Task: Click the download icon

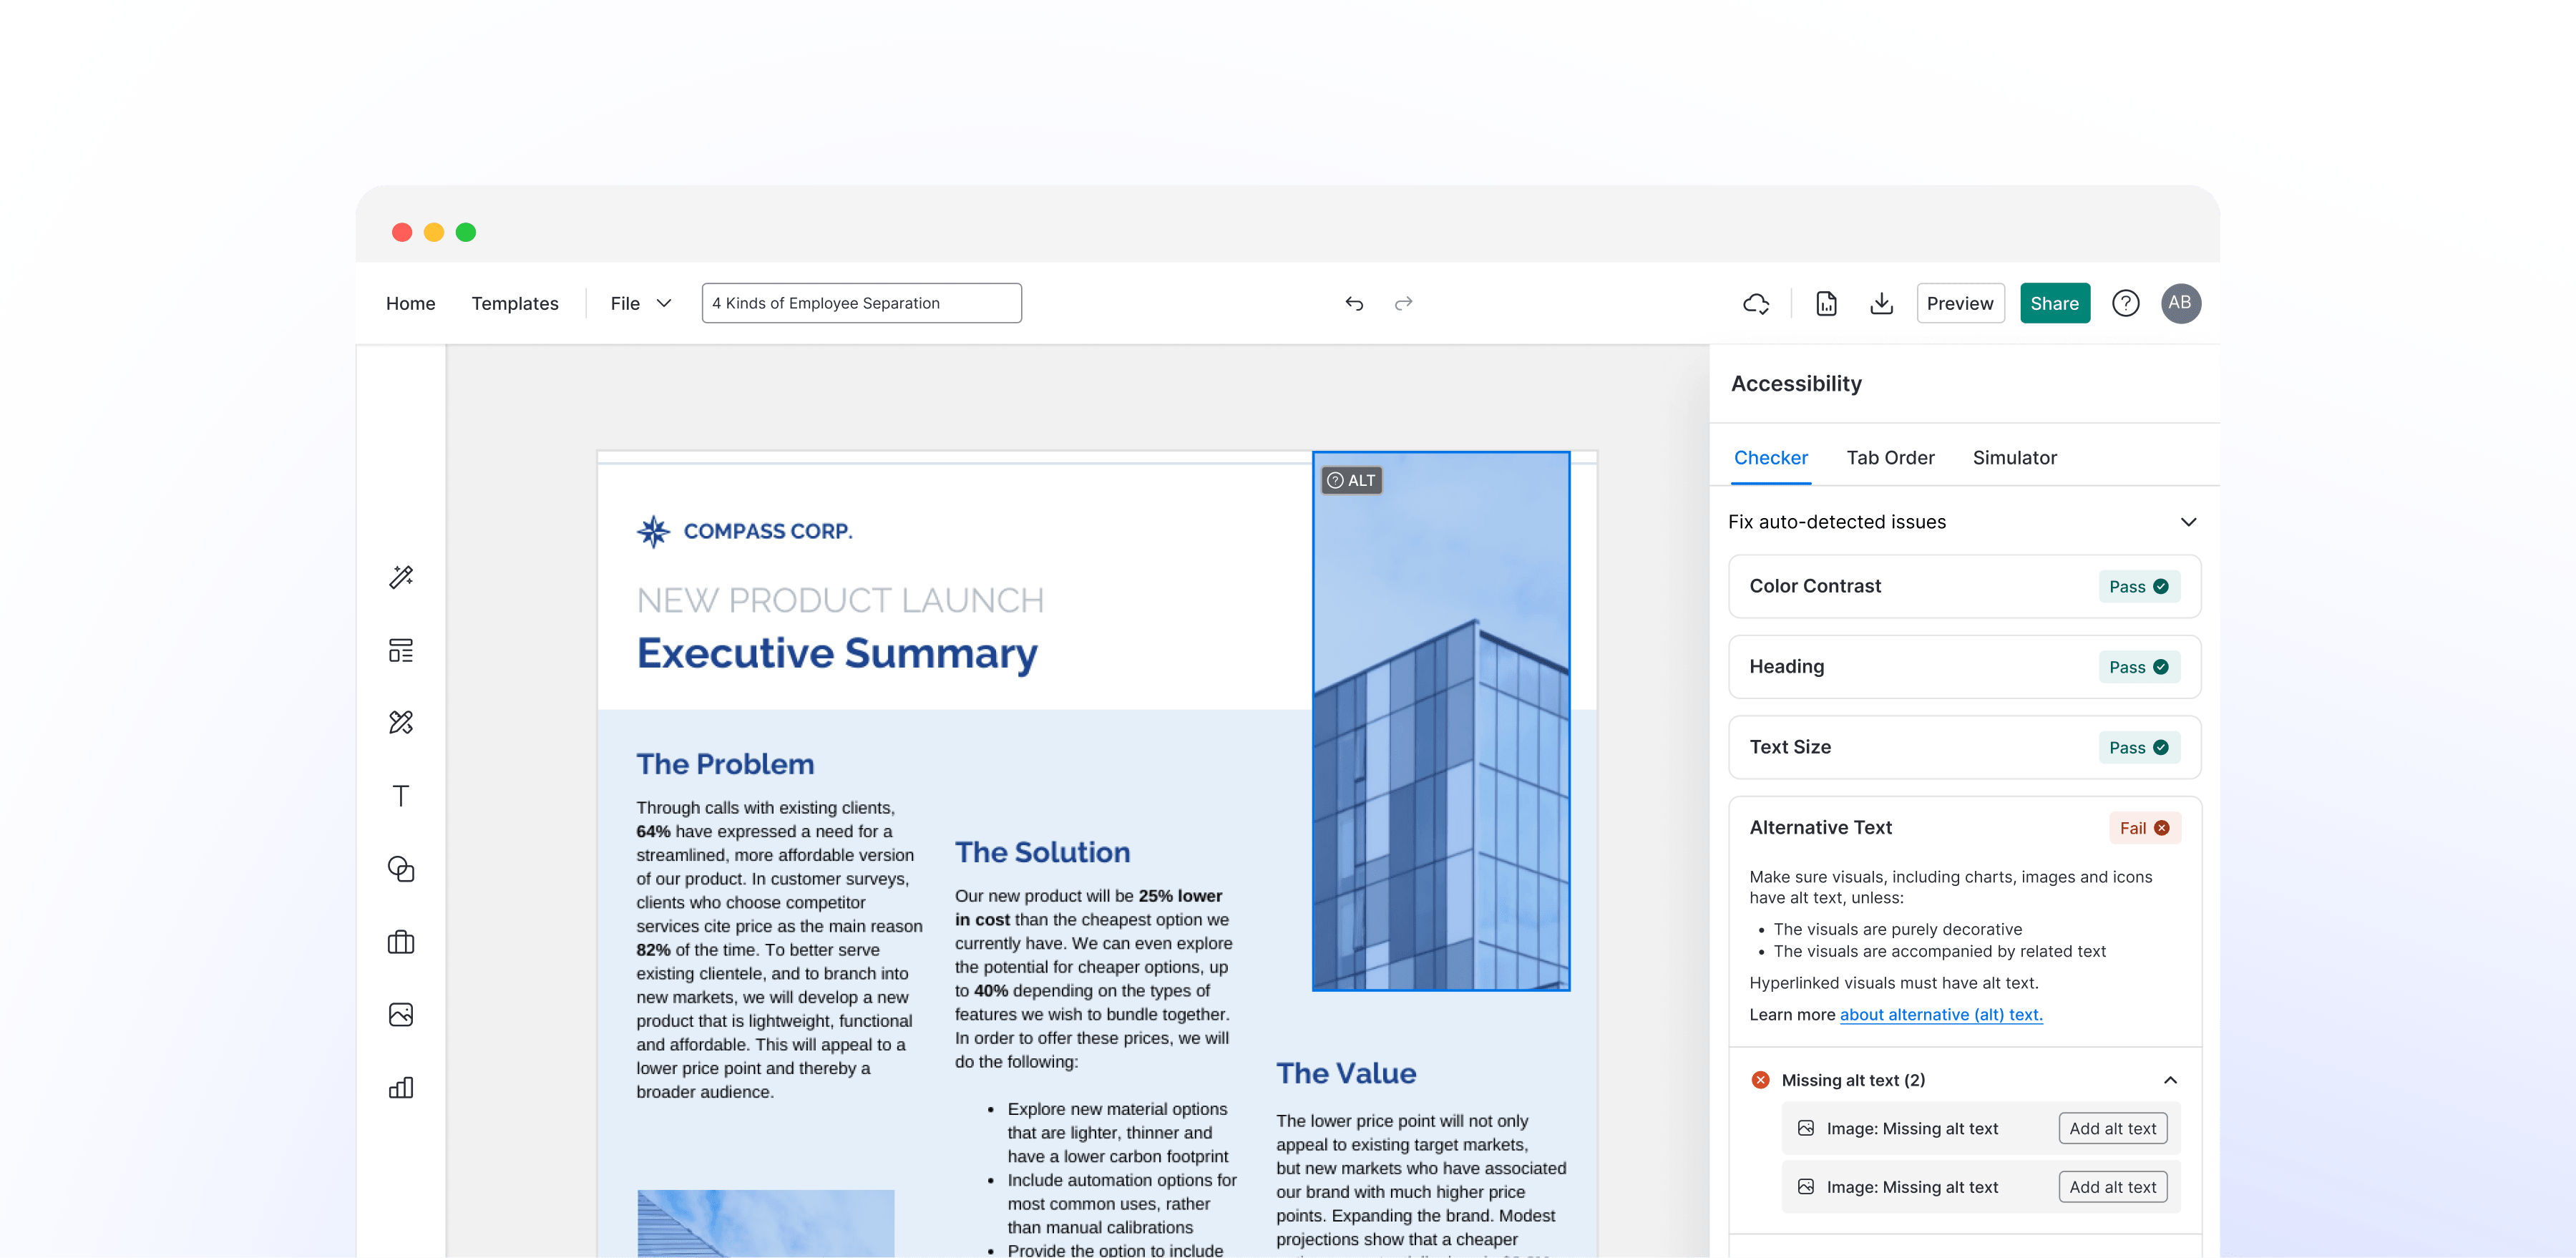Action: 1881,303
